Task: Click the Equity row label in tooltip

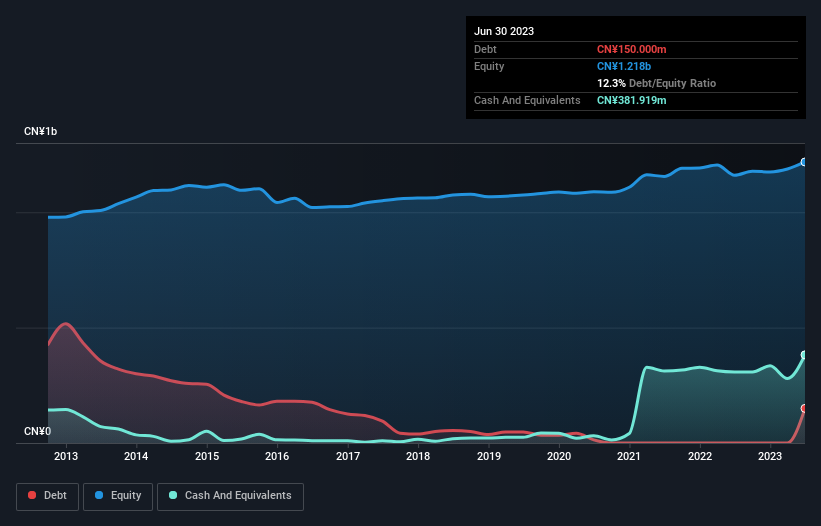Action: (x=489, y=66)
